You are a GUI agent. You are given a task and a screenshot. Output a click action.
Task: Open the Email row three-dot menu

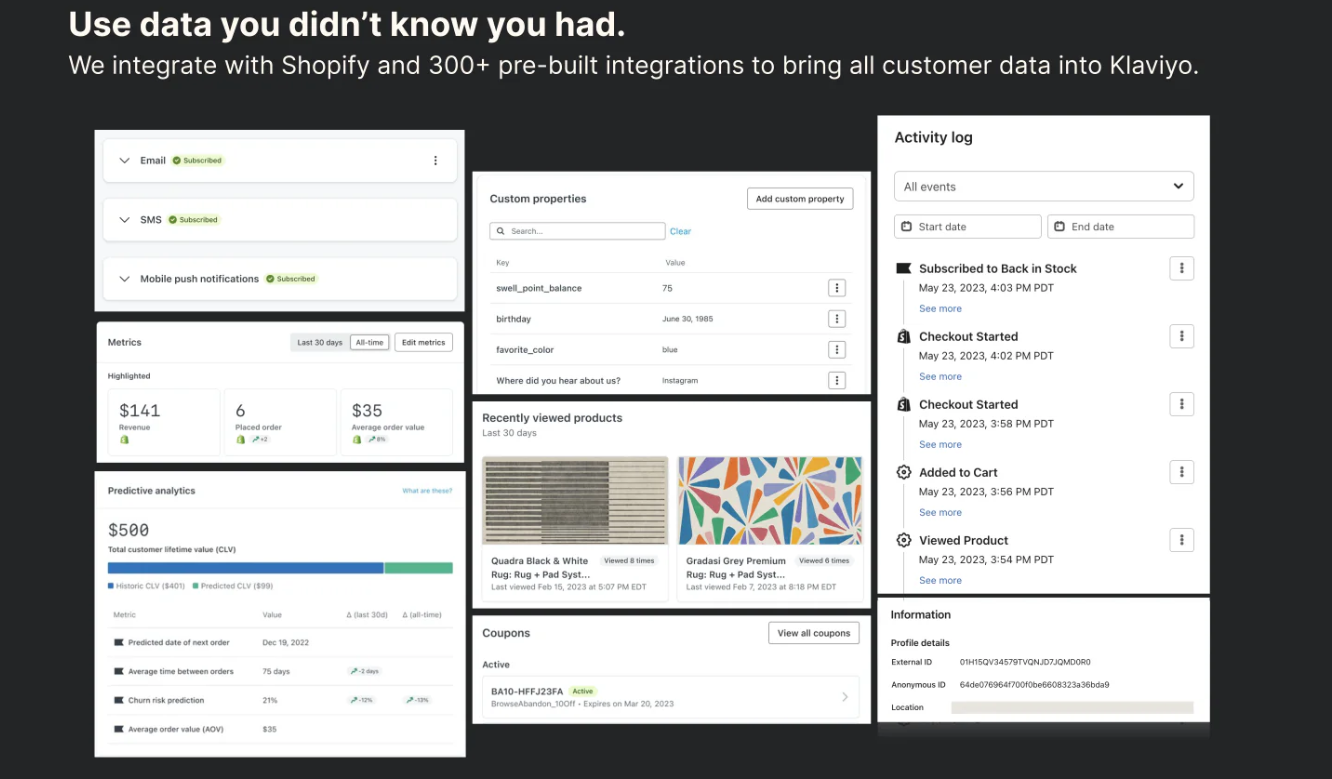point(435,160)
